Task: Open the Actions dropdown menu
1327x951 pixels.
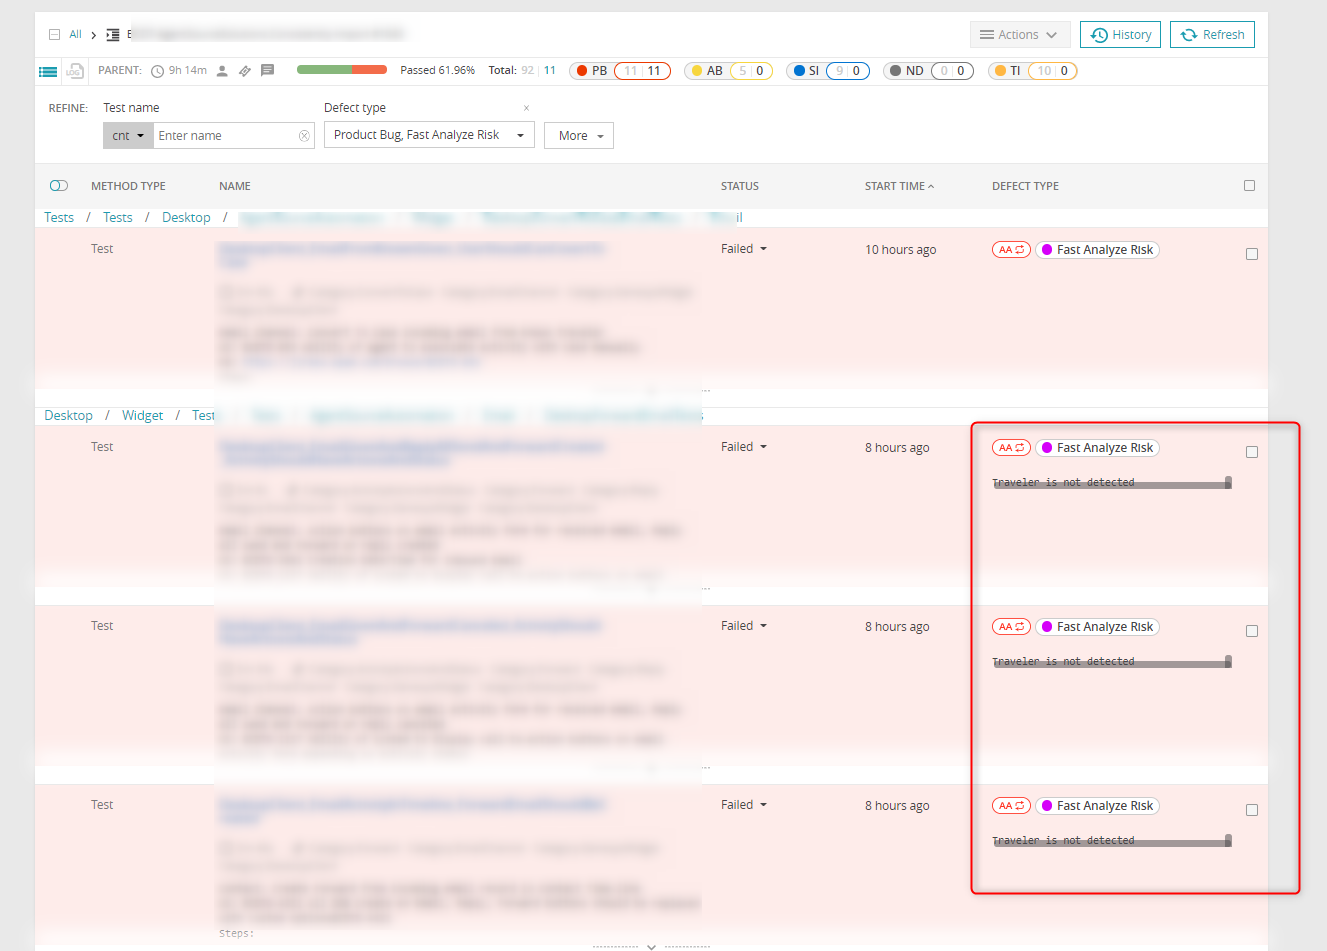Action: point(1020,35)
